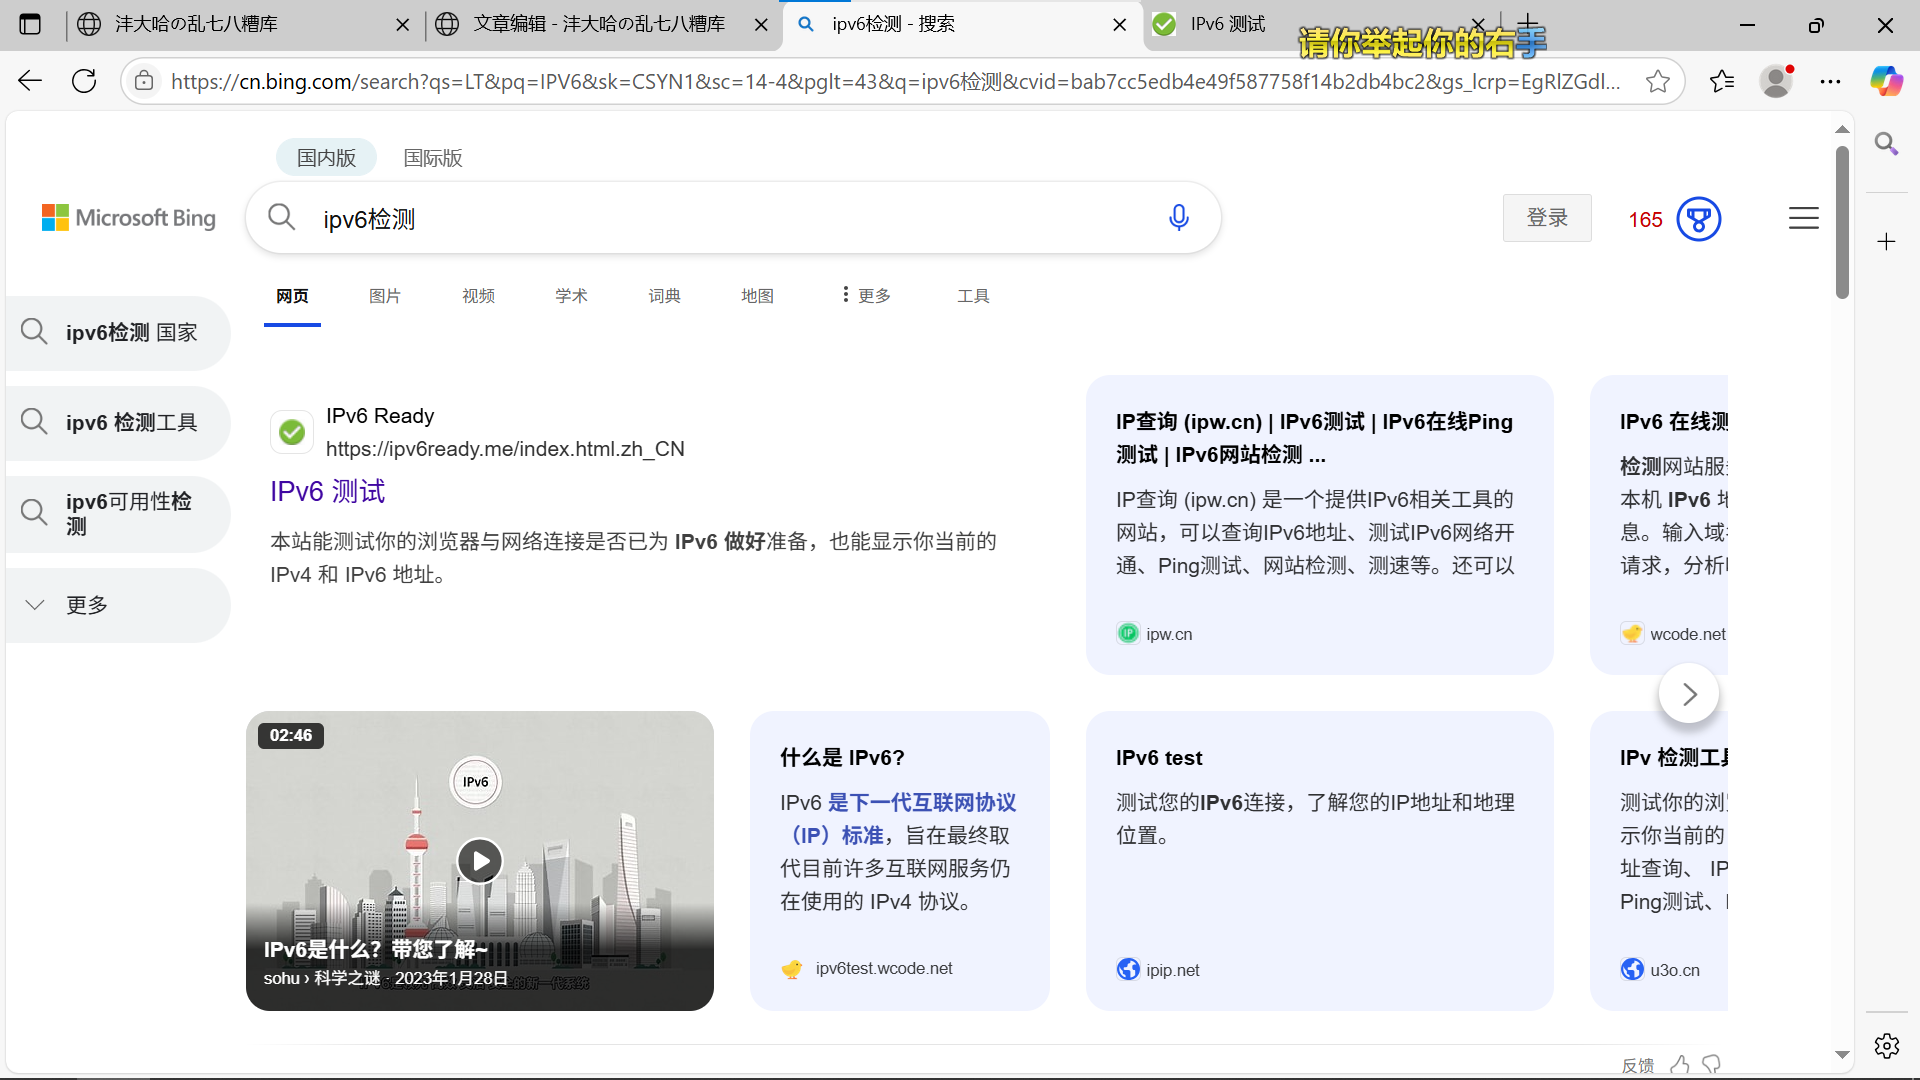1920x1080 pixels.
Task: Click the 165 rewards points
Action: click(x=1645, y=220)
